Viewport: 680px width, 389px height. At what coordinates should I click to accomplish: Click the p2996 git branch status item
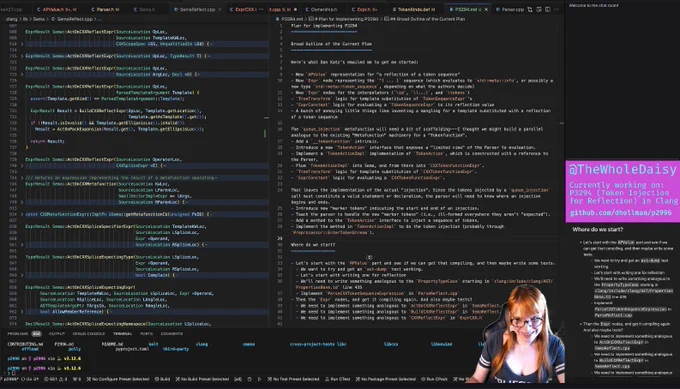pos(9,379)
